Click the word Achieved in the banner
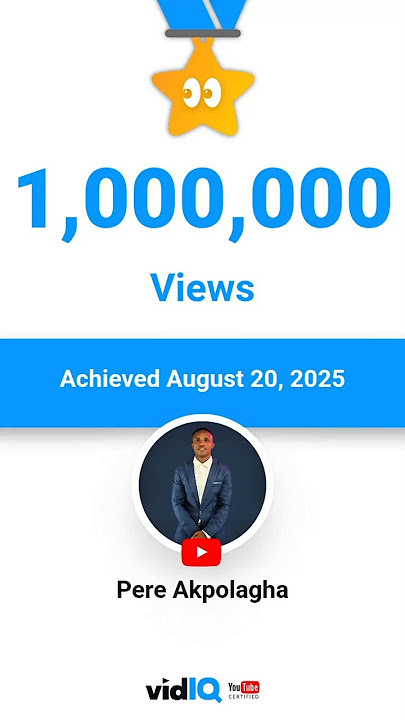Image resolution: width=405 pixels, height=720 pixels. click(110, 379)
